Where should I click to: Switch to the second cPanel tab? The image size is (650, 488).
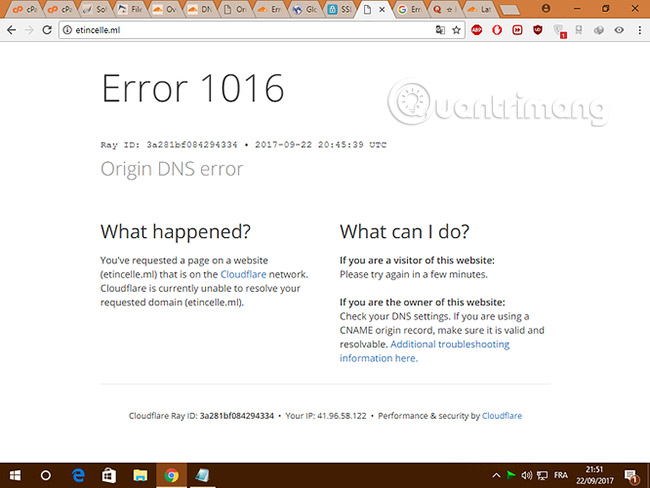pos(61,9)
